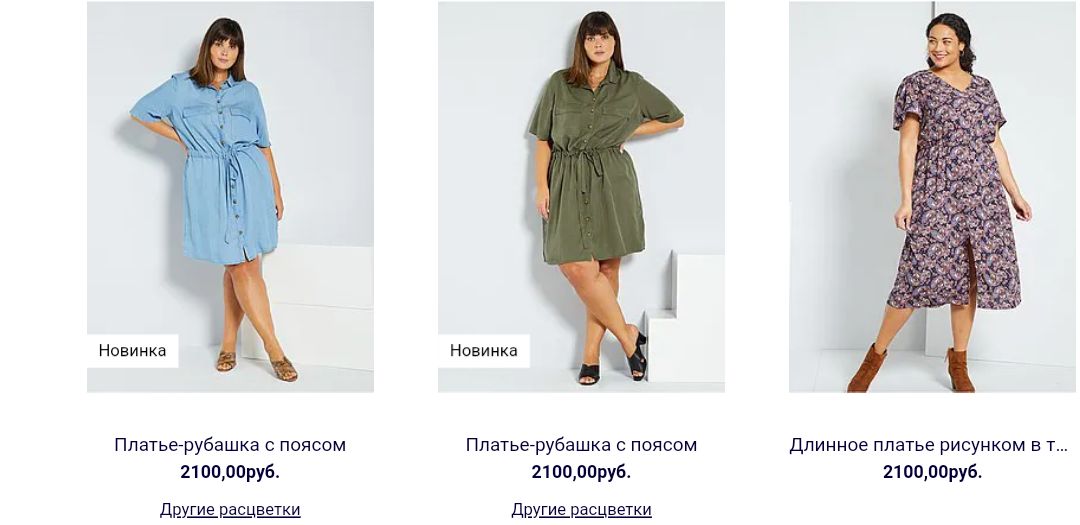Open the khaki green shirt dress photo
The width and height of the screenshot is (1080, 525).
581,197
